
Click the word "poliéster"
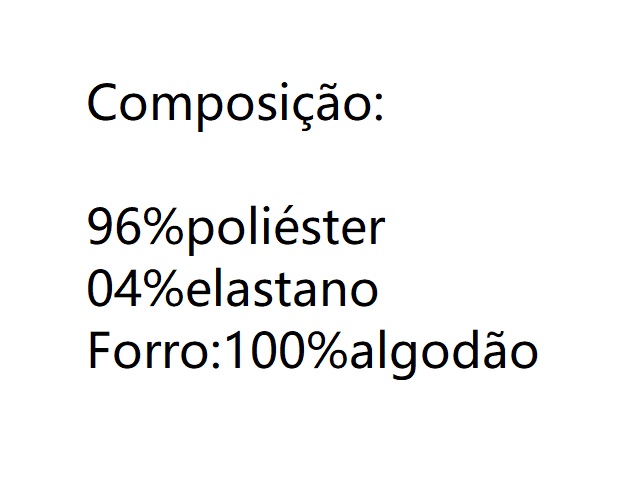[285, 229]
